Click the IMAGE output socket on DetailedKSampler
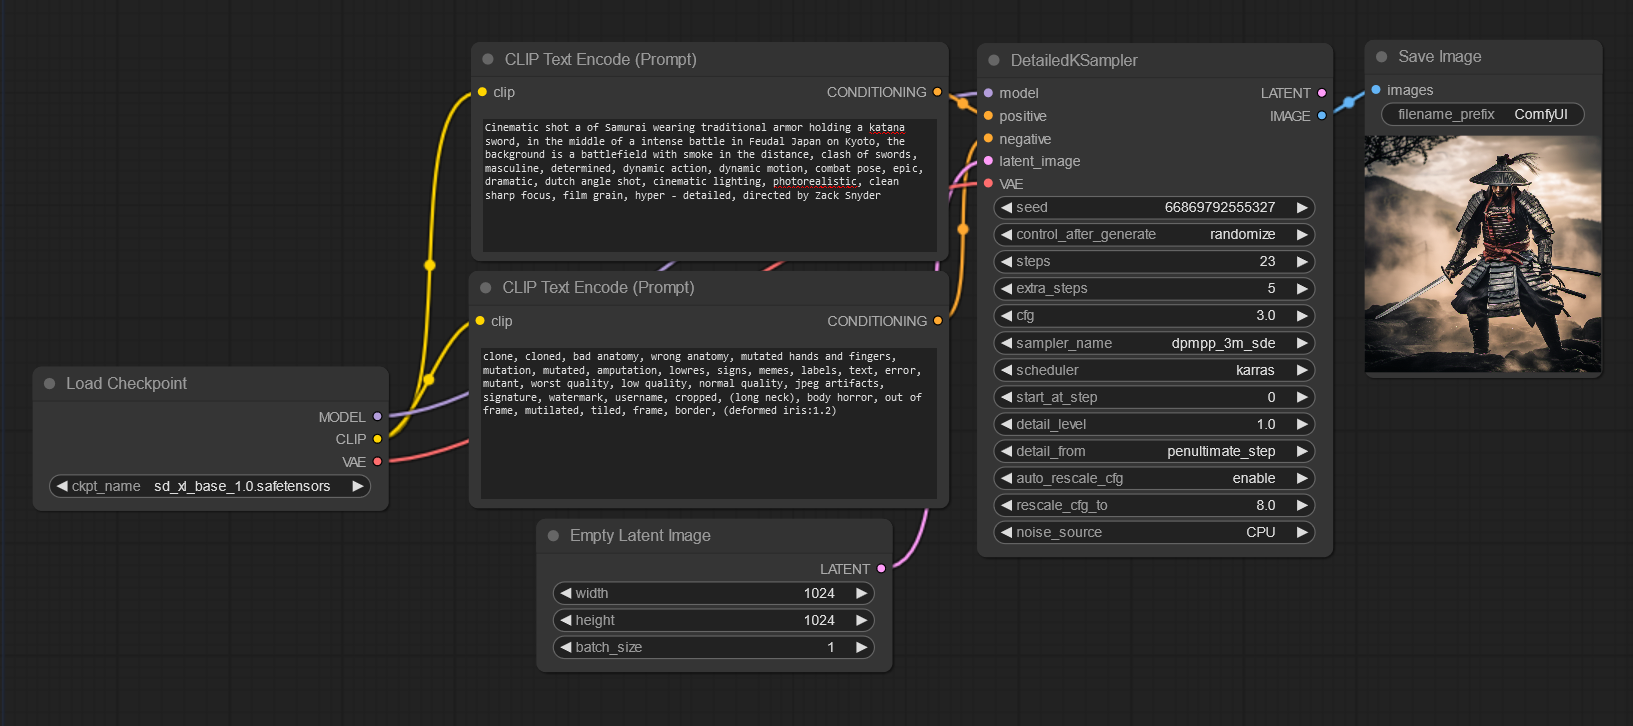Image resolution: width=1633 pixels, height=726 pixels. coord(1321,116)
